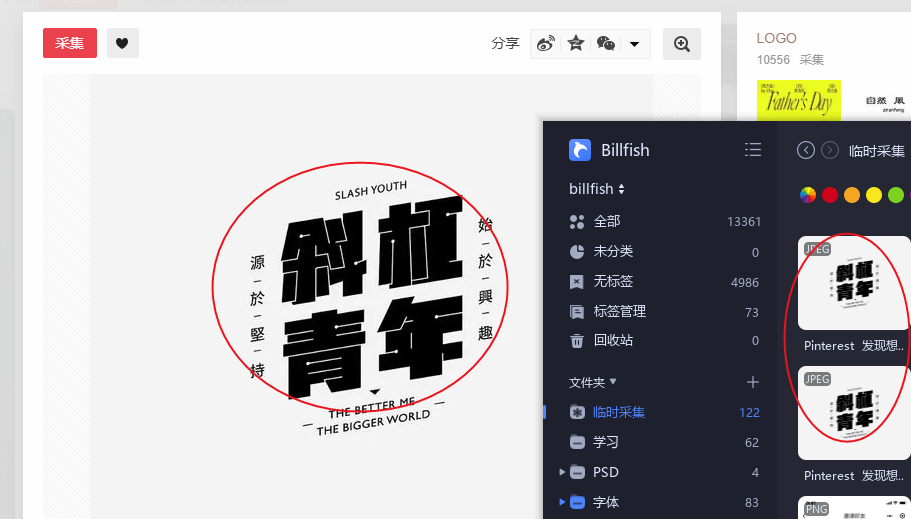The image size is (911, 519).
Task: Click the red 采集 collect button
Action: [x=70, y=43]
